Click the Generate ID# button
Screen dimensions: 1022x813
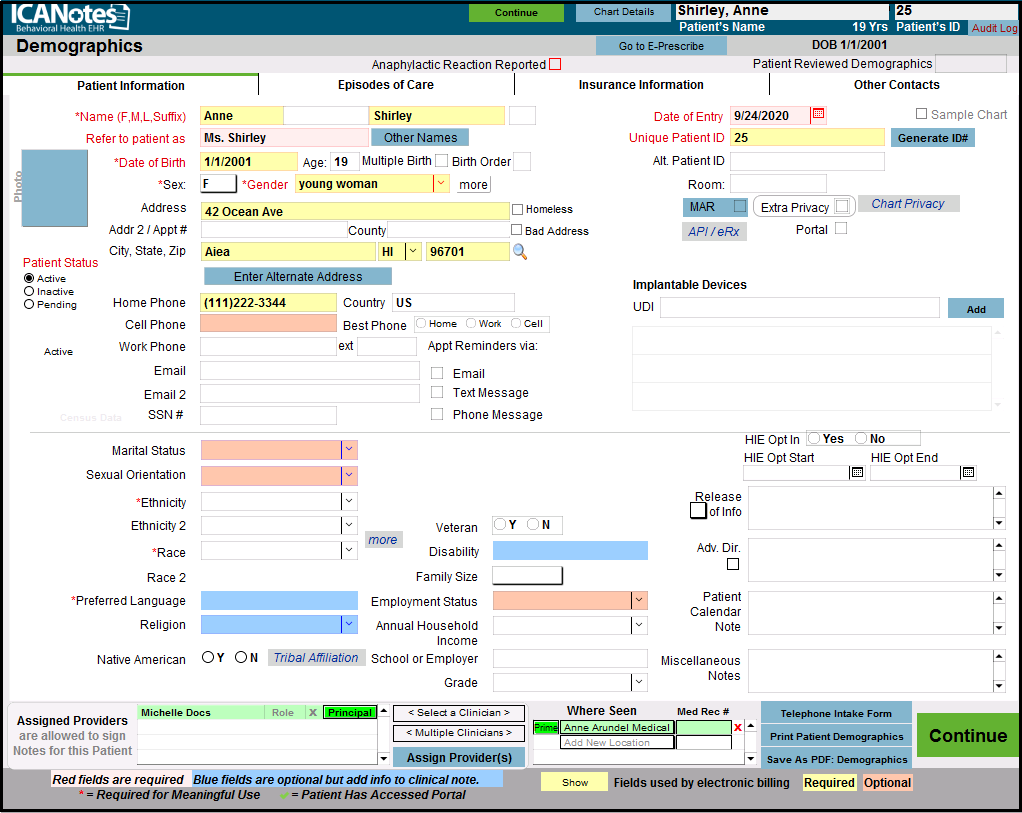click(x=932, y=138)
